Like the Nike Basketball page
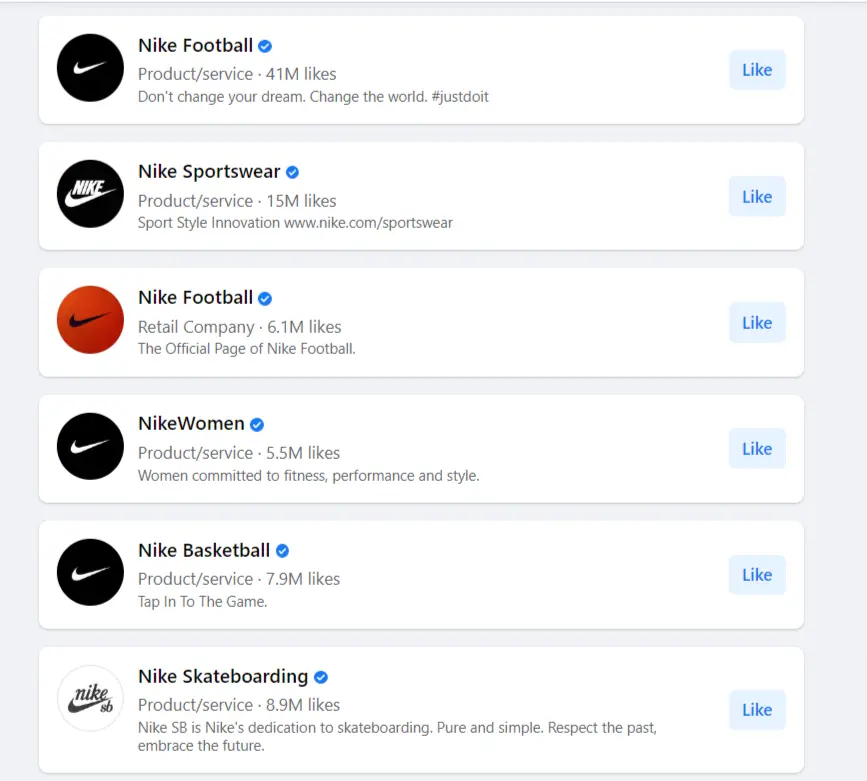Screen dimensions: 867x781 pyautogui.click(x=757, y=574)
